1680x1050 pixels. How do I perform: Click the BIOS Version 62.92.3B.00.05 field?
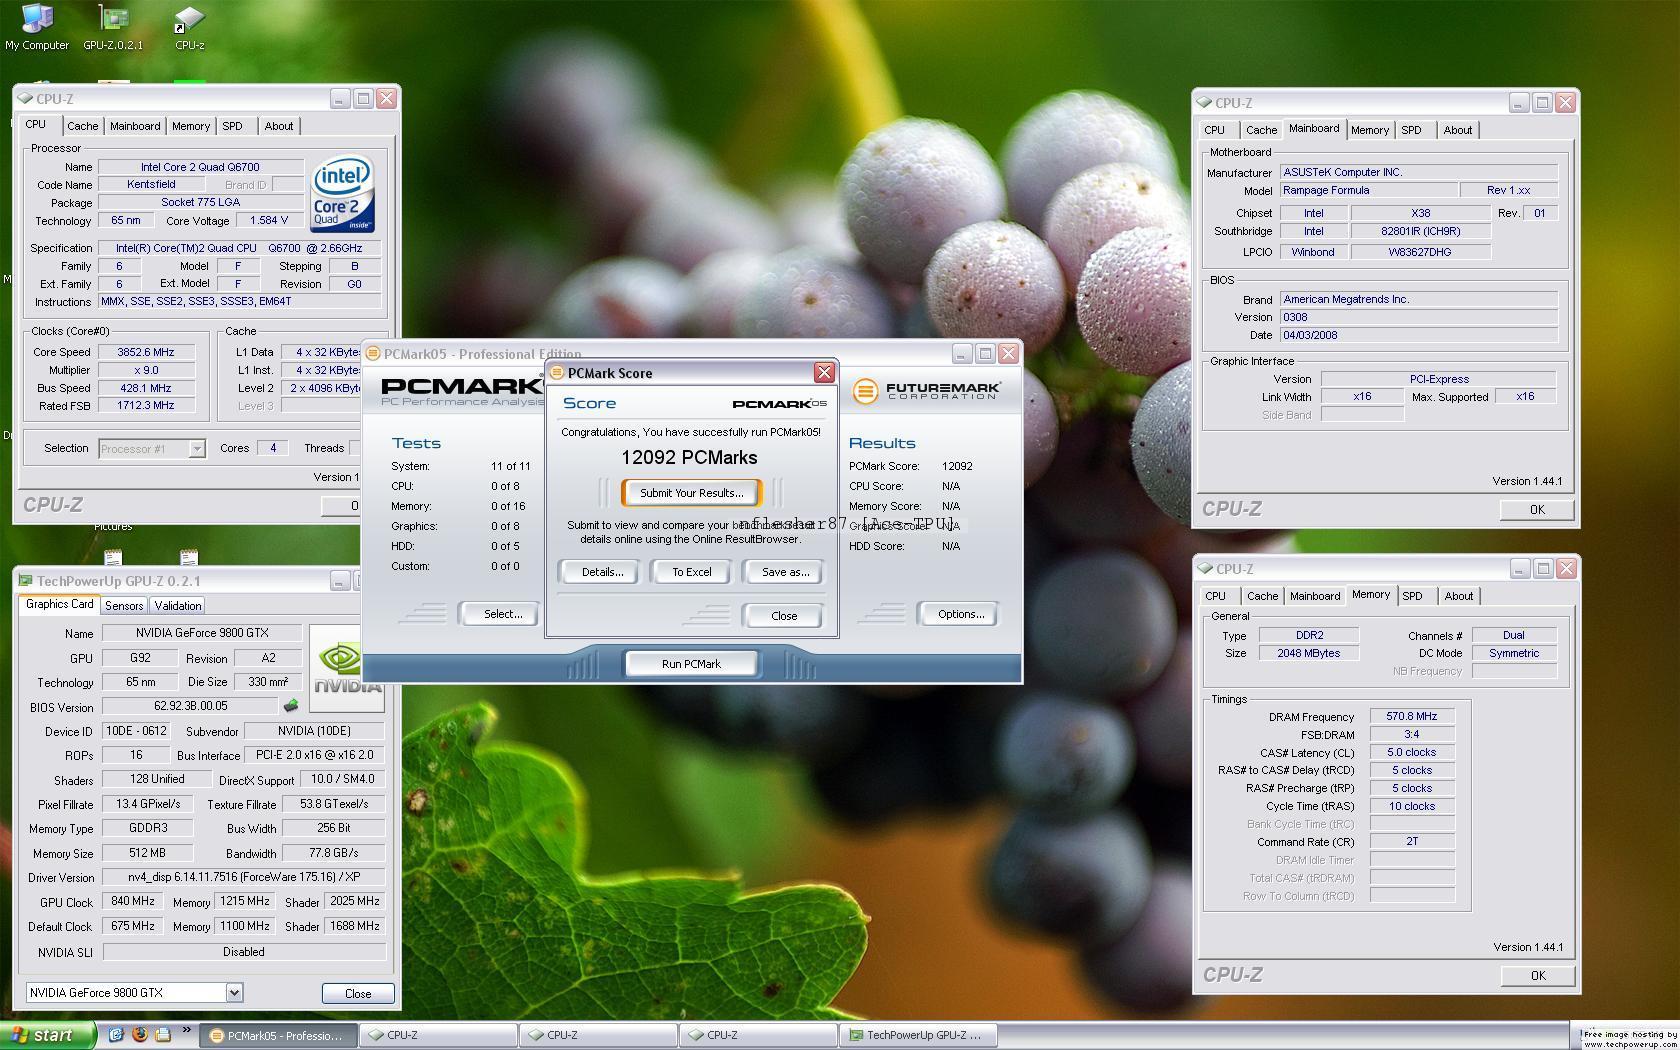(190, 706)
